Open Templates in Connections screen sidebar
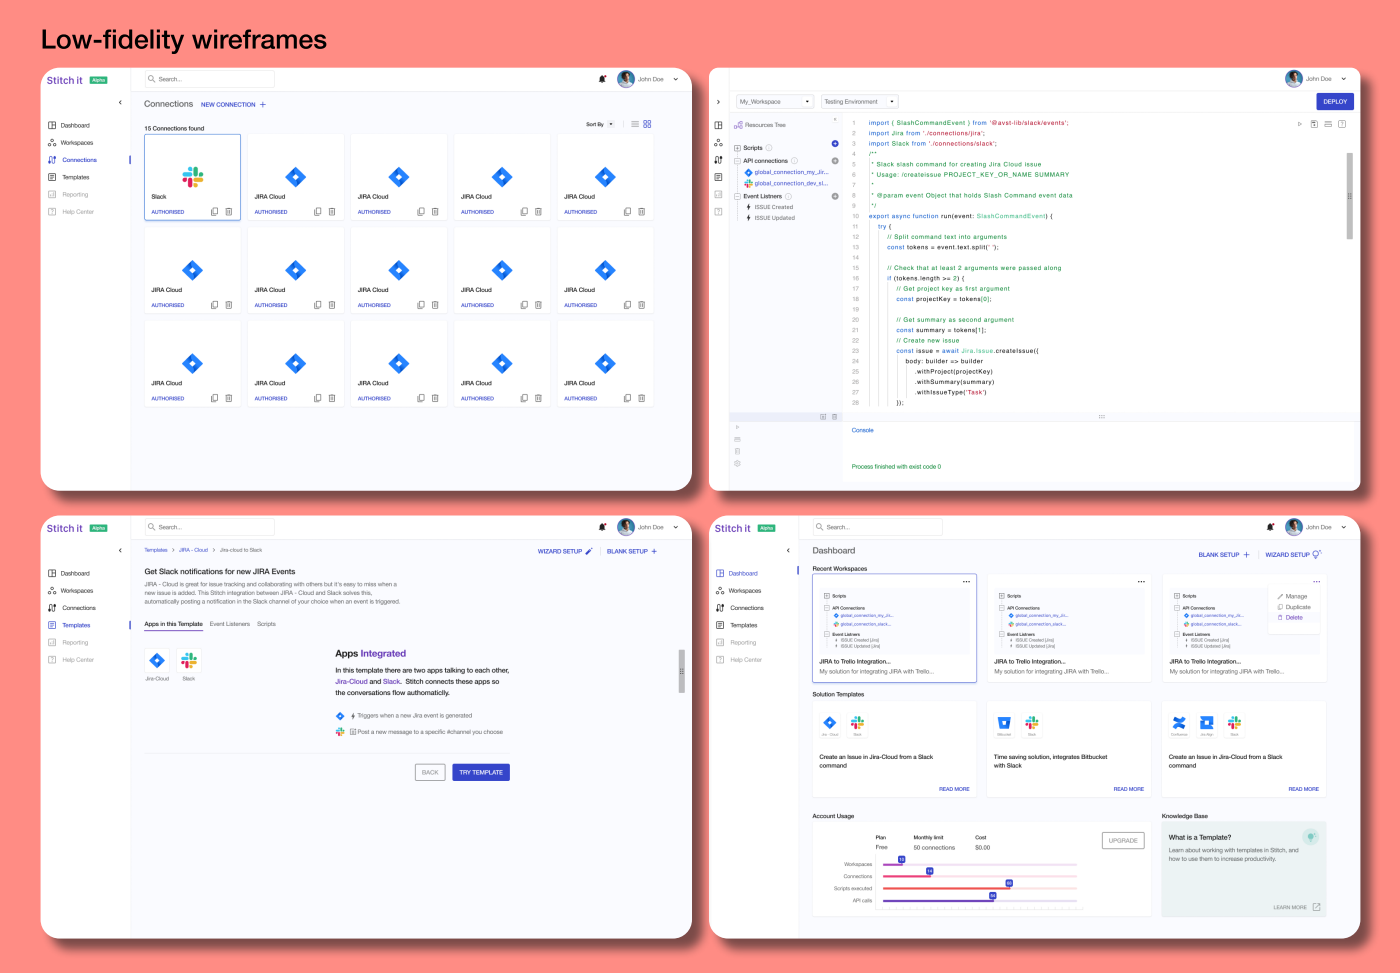 (x=69, y=177)
